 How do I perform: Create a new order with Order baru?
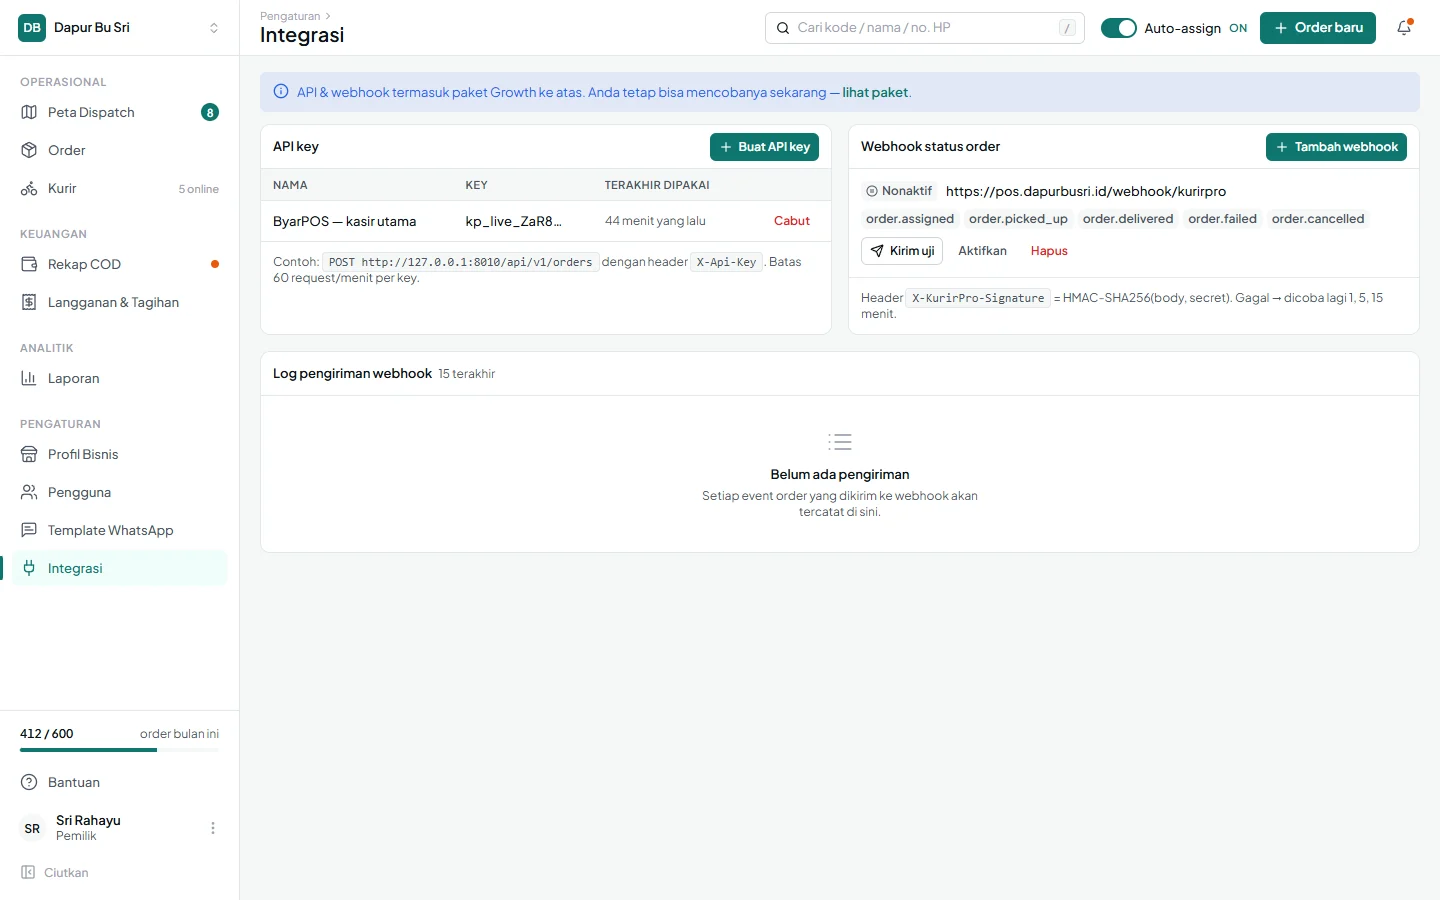[x=1318, y=28]
